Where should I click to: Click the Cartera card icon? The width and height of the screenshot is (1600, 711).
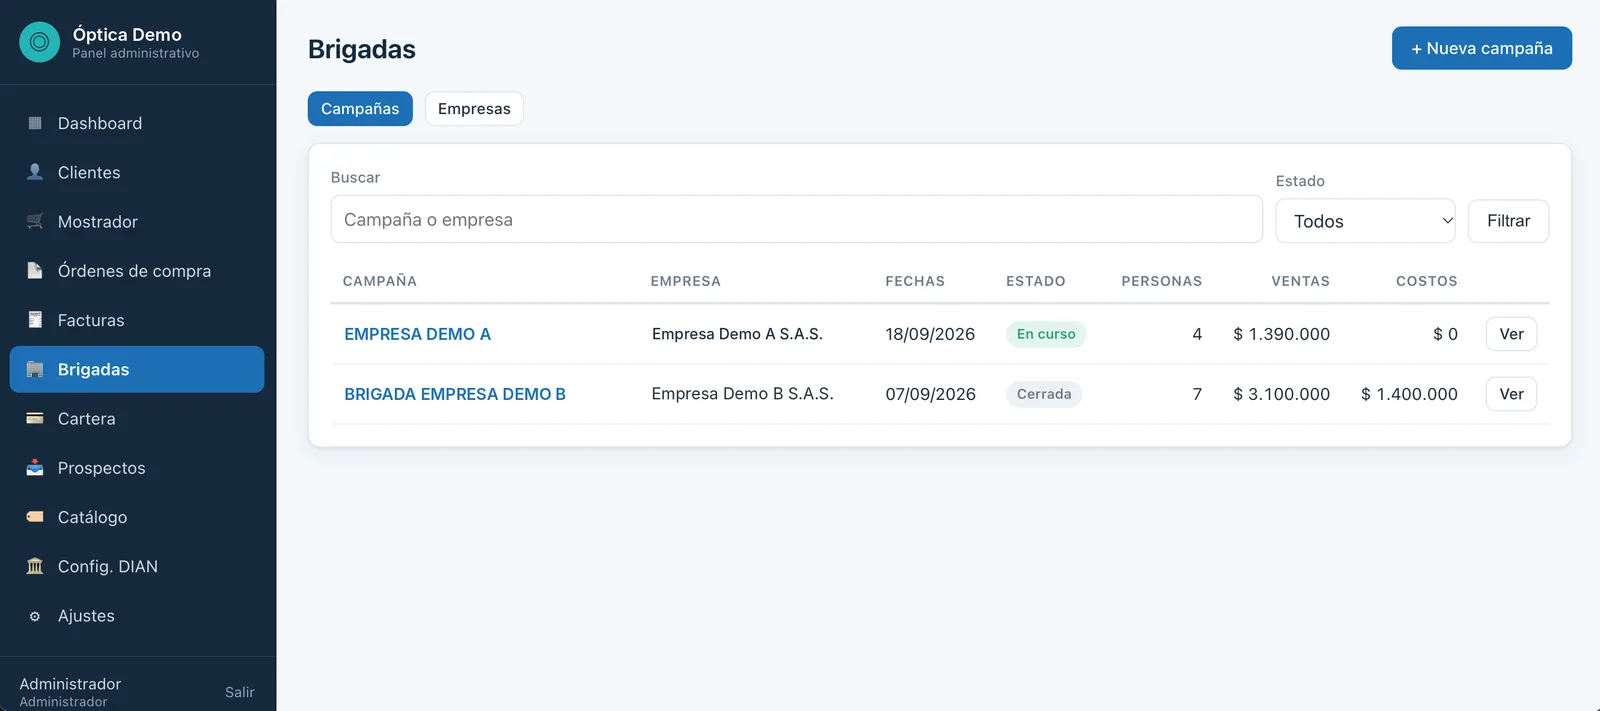tap(35, 418)
